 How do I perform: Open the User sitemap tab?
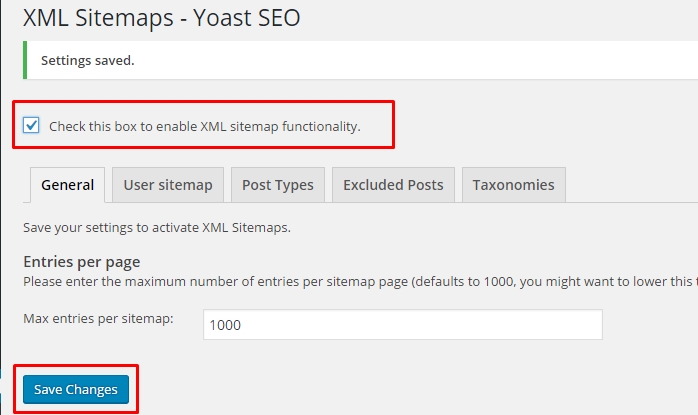[168, 185]
